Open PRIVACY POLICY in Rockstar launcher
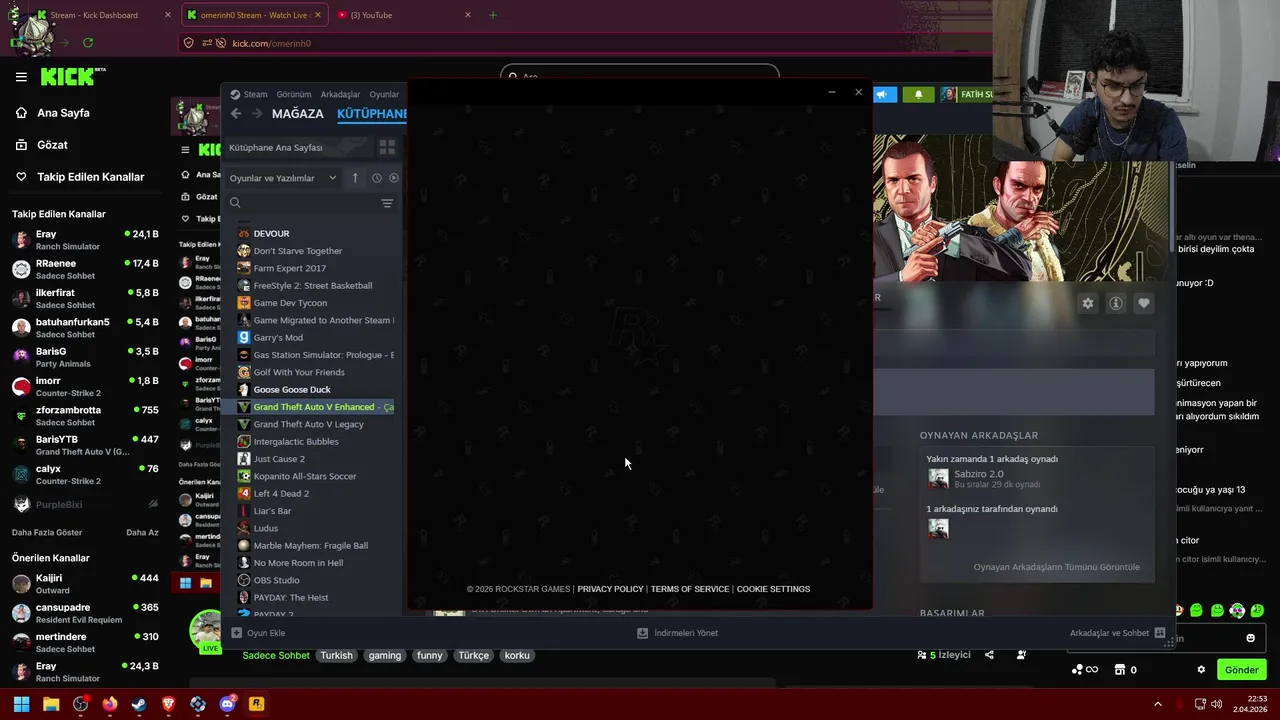Screen dimensions: 1280x720 click(x=610, y=589)
